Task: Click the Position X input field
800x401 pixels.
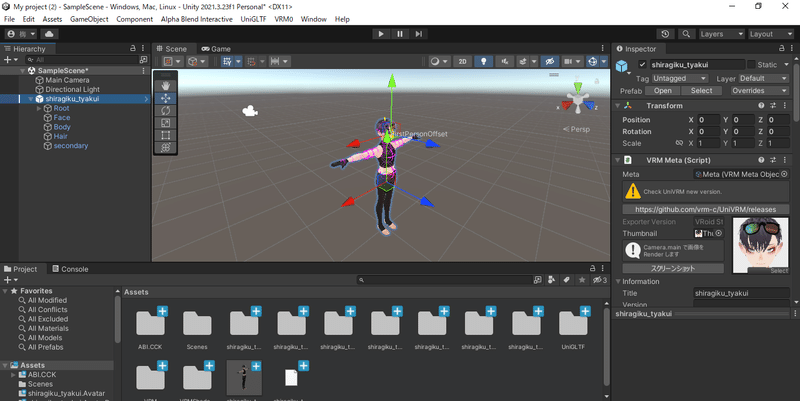Action: pyautogui.click(x=708, y=120)
